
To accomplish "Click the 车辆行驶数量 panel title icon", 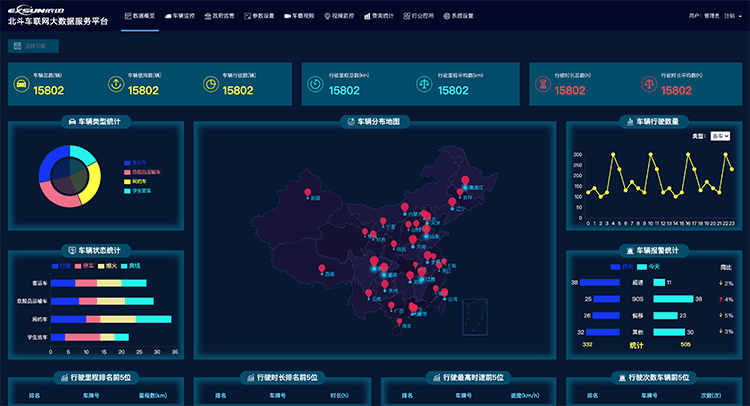I will click(630, 122).
